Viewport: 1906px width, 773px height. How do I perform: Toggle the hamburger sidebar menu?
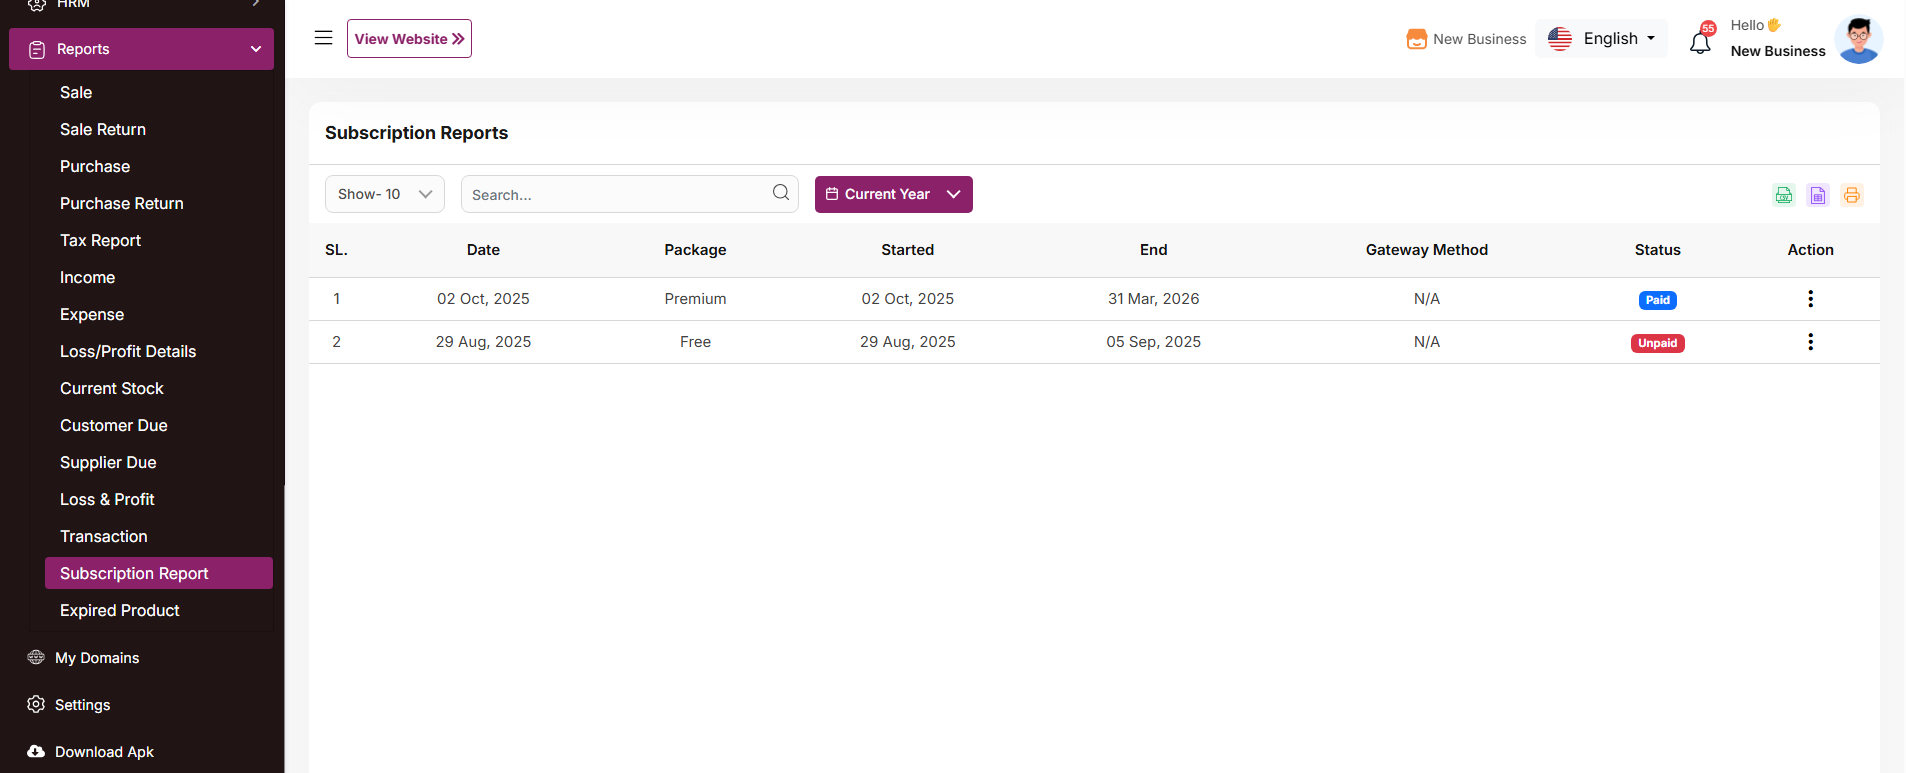click(323, 38)
